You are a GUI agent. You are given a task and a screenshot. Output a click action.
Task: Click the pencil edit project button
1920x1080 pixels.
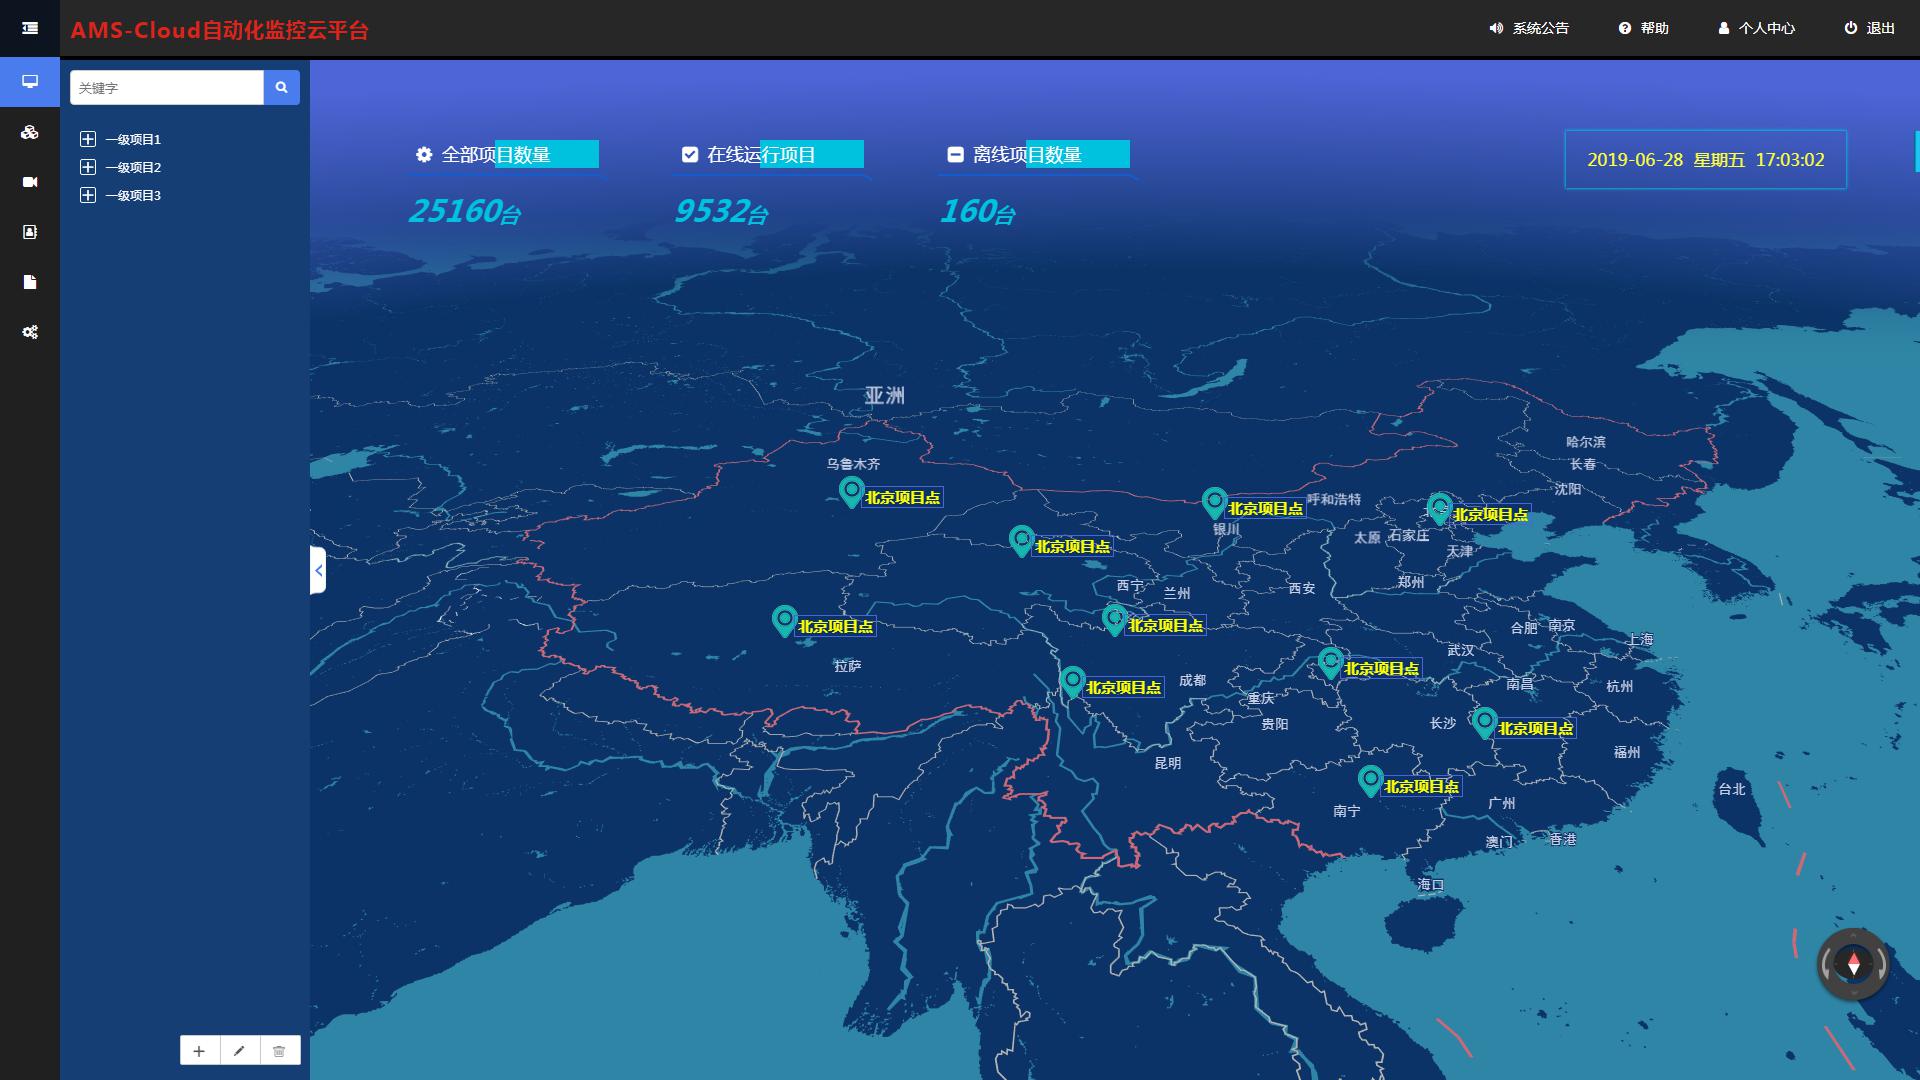point(239,1051)
